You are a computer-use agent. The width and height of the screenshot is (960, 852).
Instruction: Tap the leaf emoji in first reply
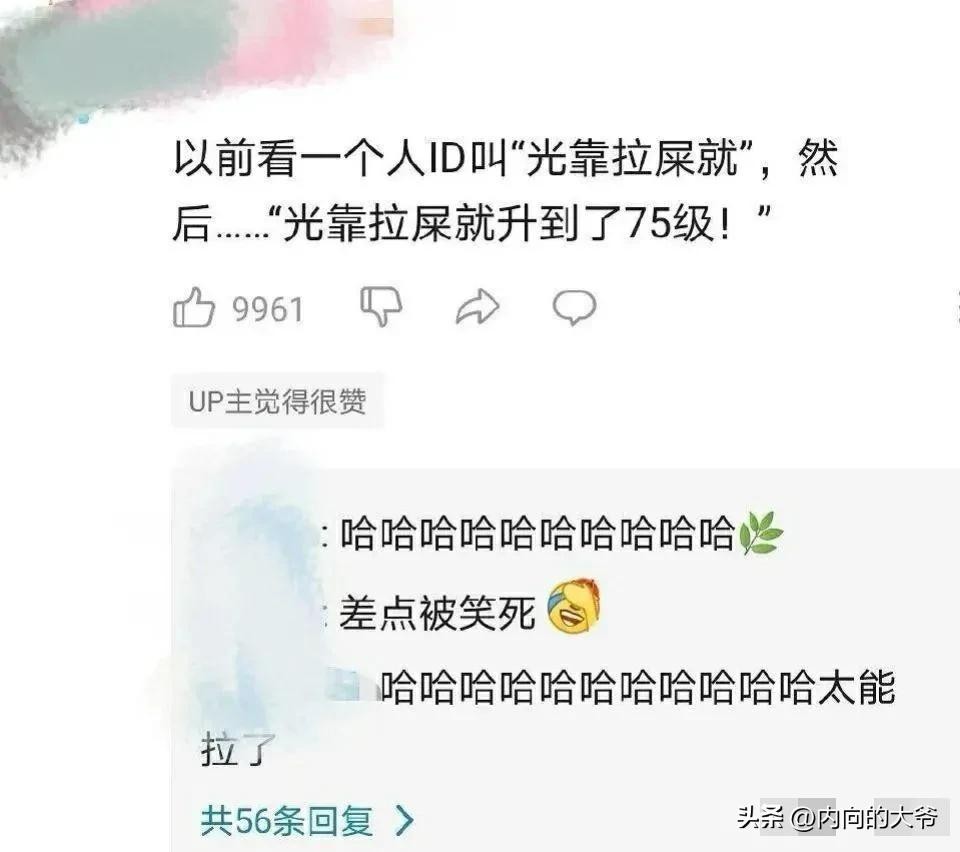pos(761,533)
